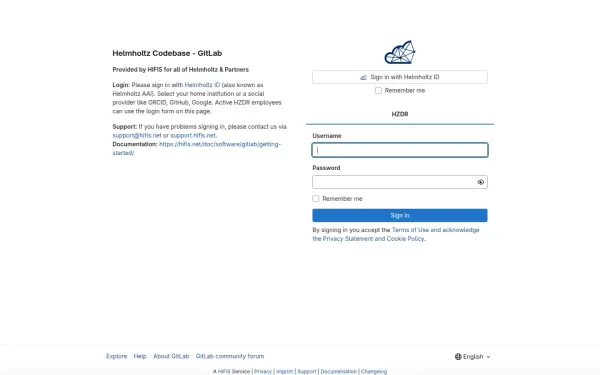Toggle password visibility eye icon
The image size is (600, 375).
coord(481,182)
